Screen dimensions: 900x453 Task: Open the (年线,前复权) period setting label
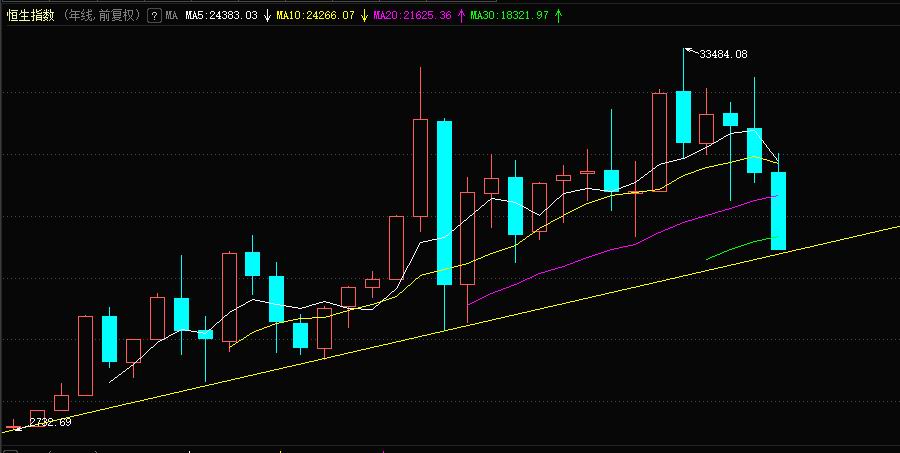pos(102,16)
